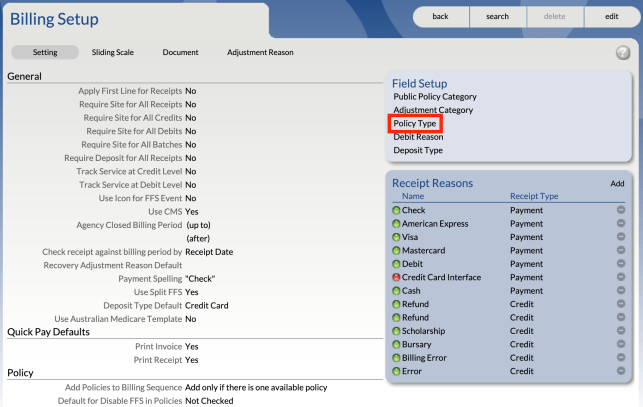Screen dimensions: 643x407
Task: Select the Scholarship receipt reason name
Action: pos(423,331)
